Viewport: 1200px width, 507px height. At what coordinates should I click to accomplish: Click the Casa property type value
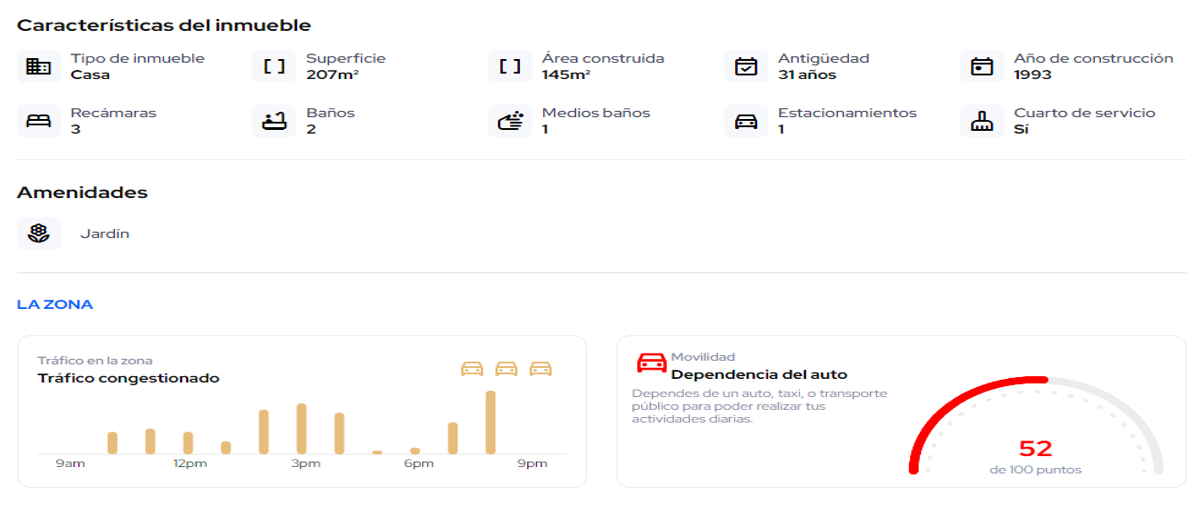tap(90, 75)
